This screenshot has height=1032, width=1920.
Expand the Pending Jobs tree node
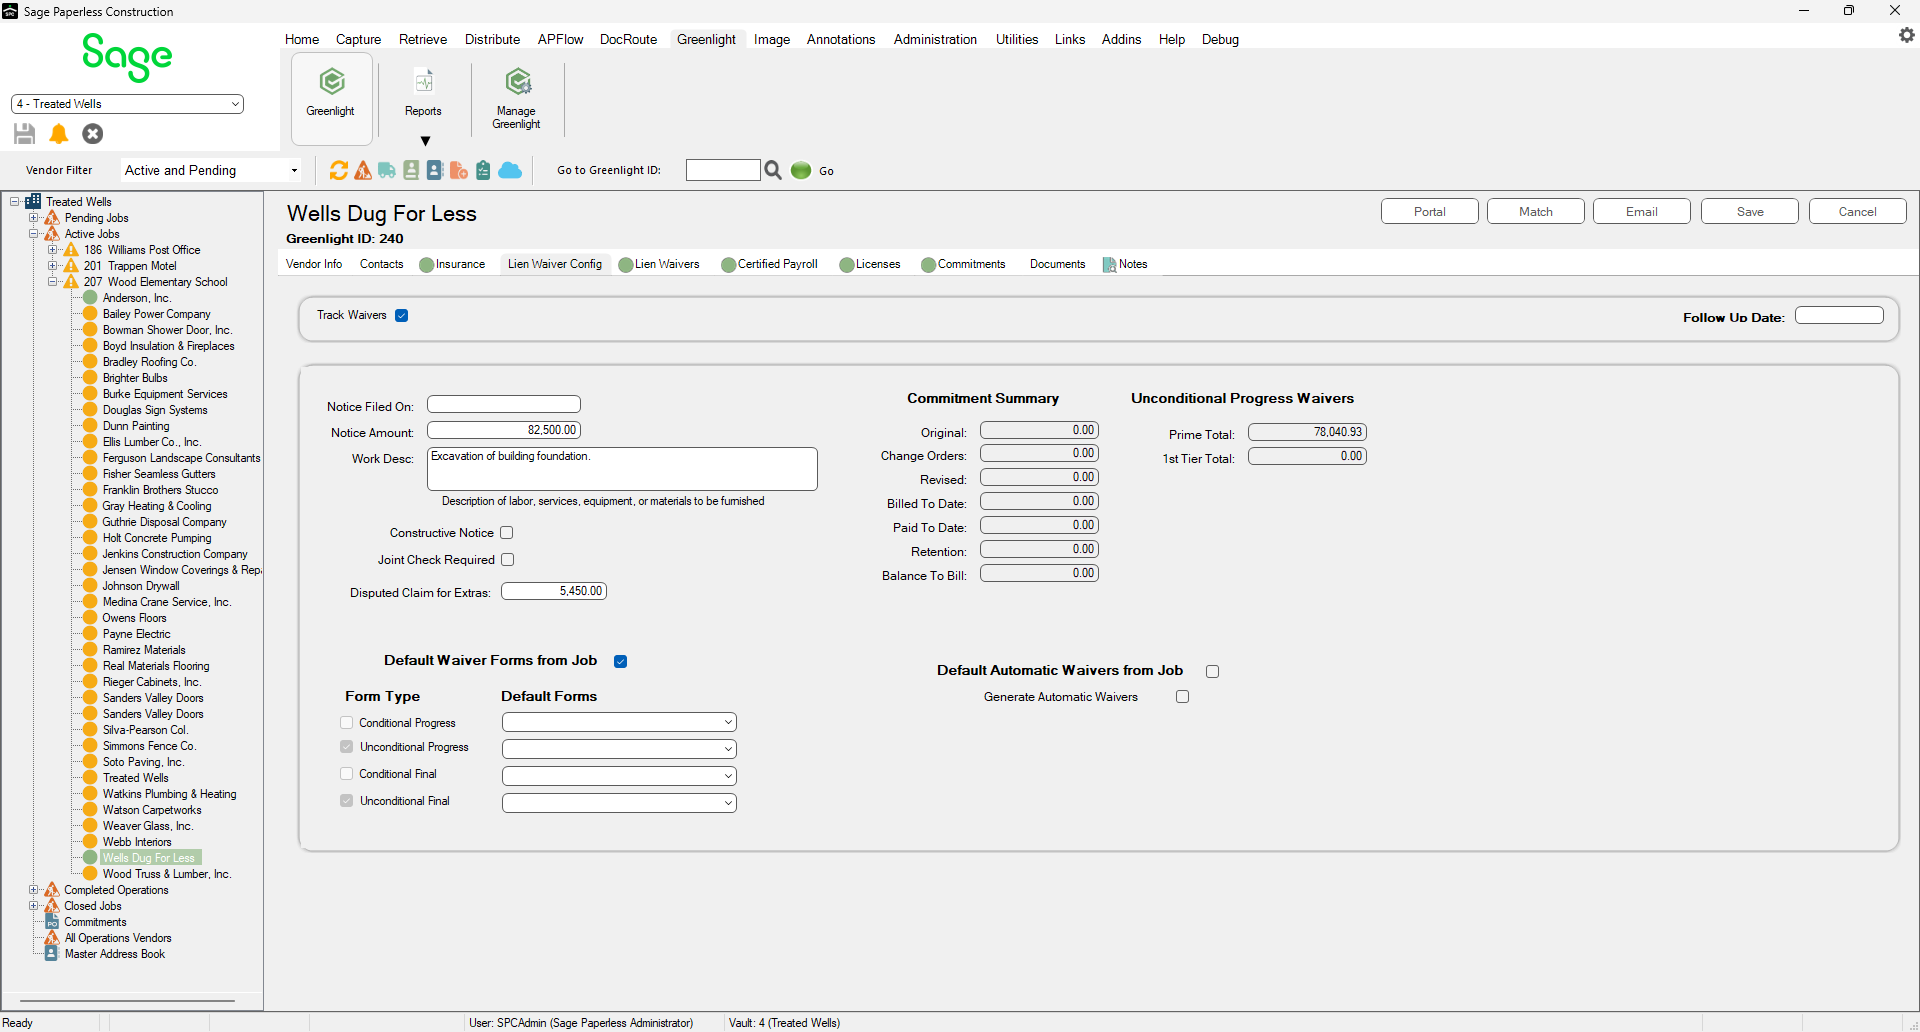[x=33, y=217]
